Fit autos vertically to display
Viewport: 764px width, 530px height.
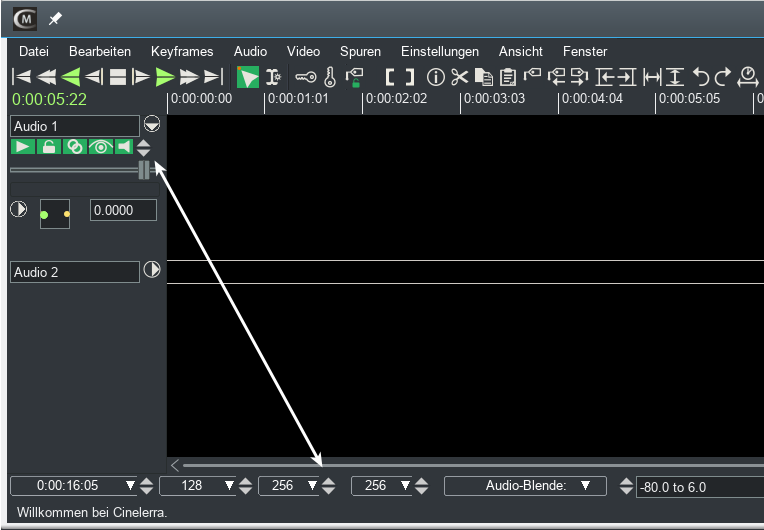pyautogui.click(x=675, y=77)
